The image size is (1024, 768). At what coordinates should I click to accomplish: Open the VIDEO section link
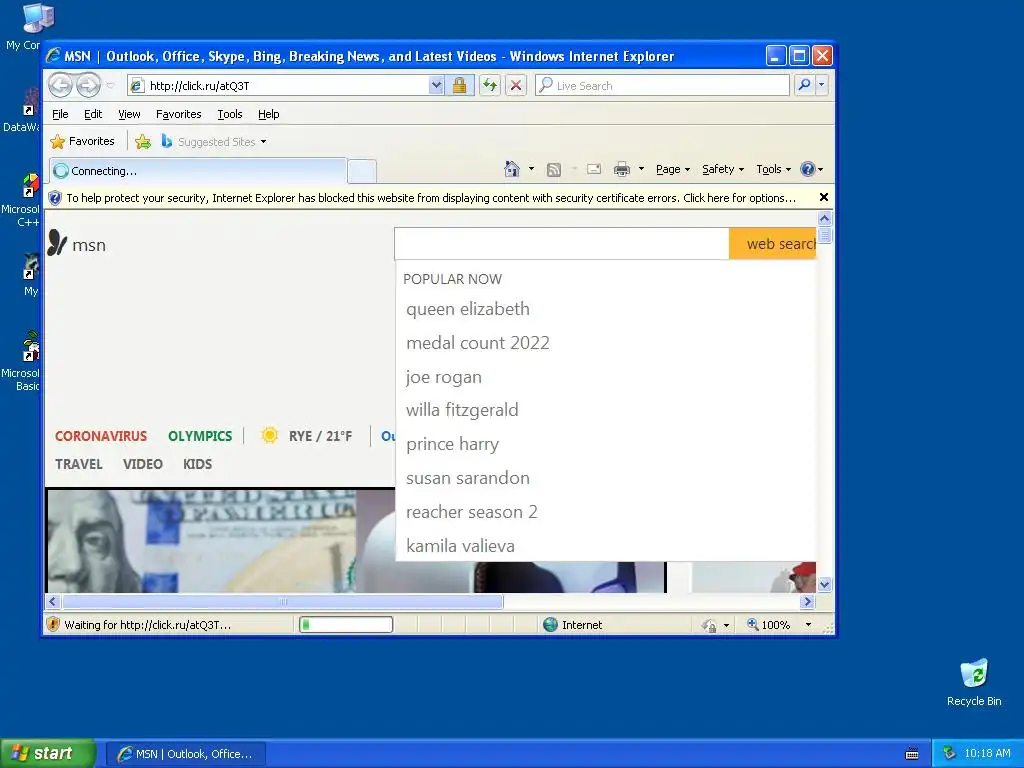[x=142, y=464]
